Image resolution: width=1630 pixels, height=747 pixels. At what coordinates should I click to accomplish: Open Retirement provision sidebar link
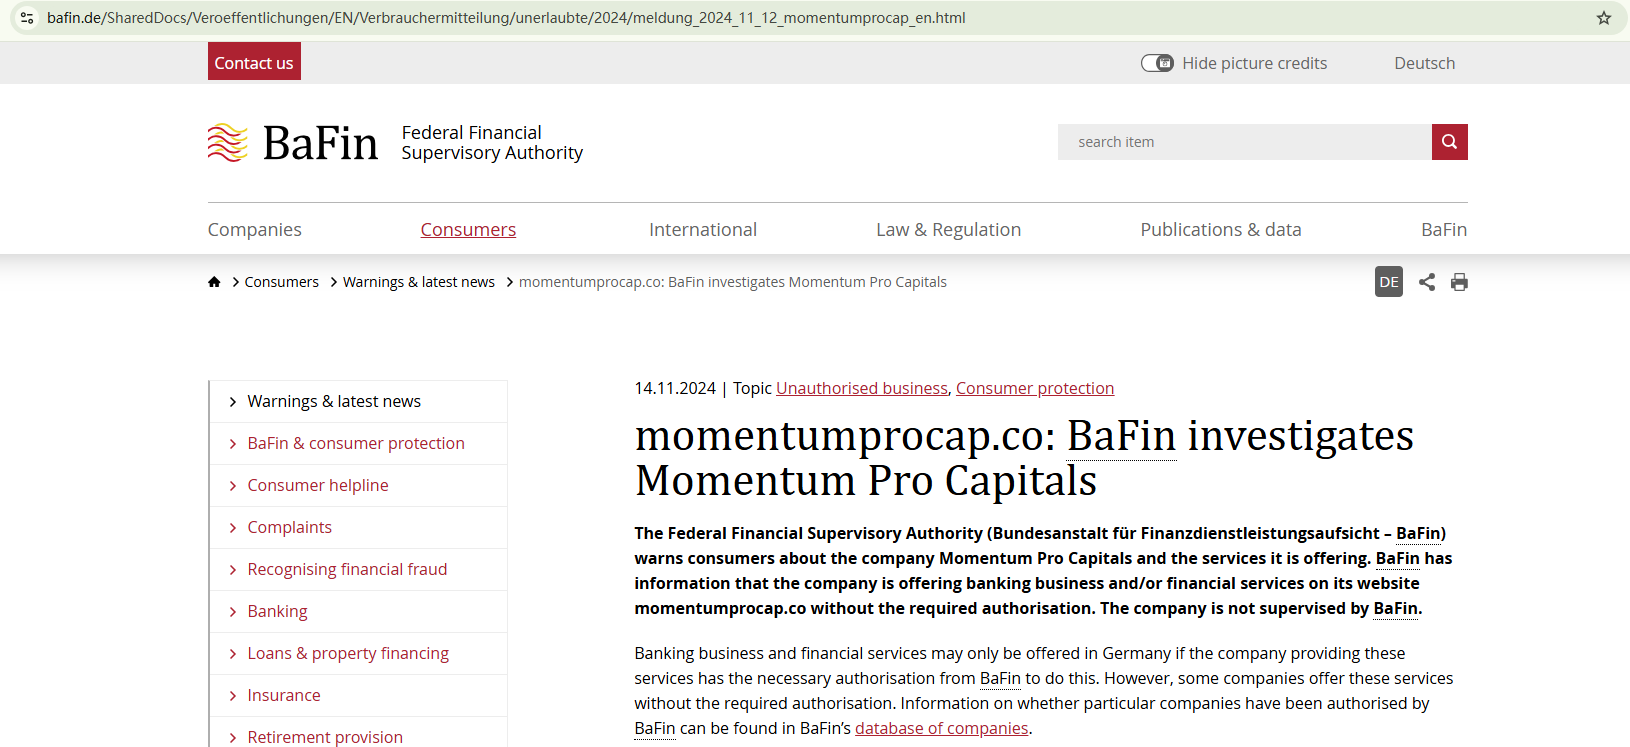(x=325, y=737)
